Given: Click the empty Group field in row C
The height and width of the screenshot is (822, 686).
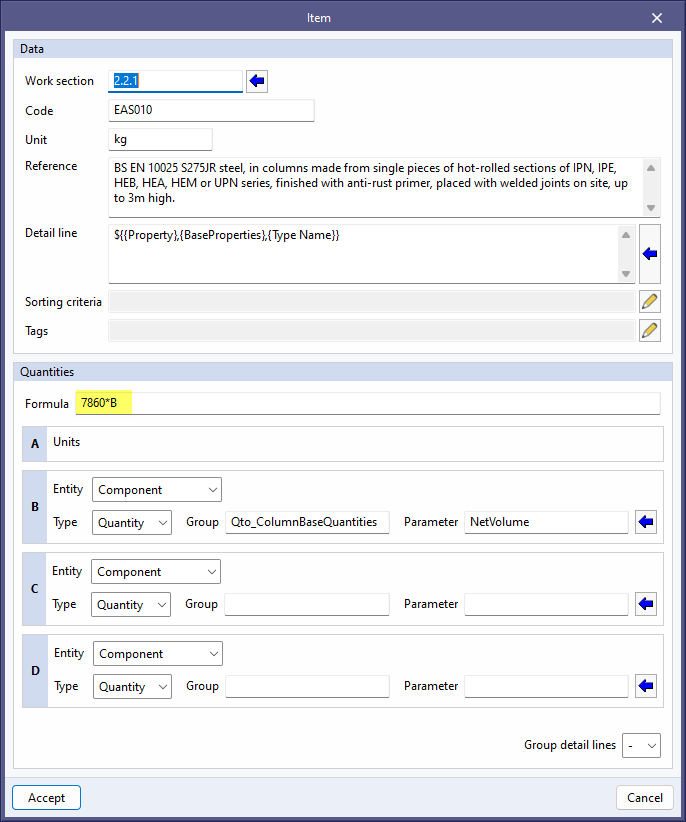Looking at the screenshot, I should [x=307, y=604].
